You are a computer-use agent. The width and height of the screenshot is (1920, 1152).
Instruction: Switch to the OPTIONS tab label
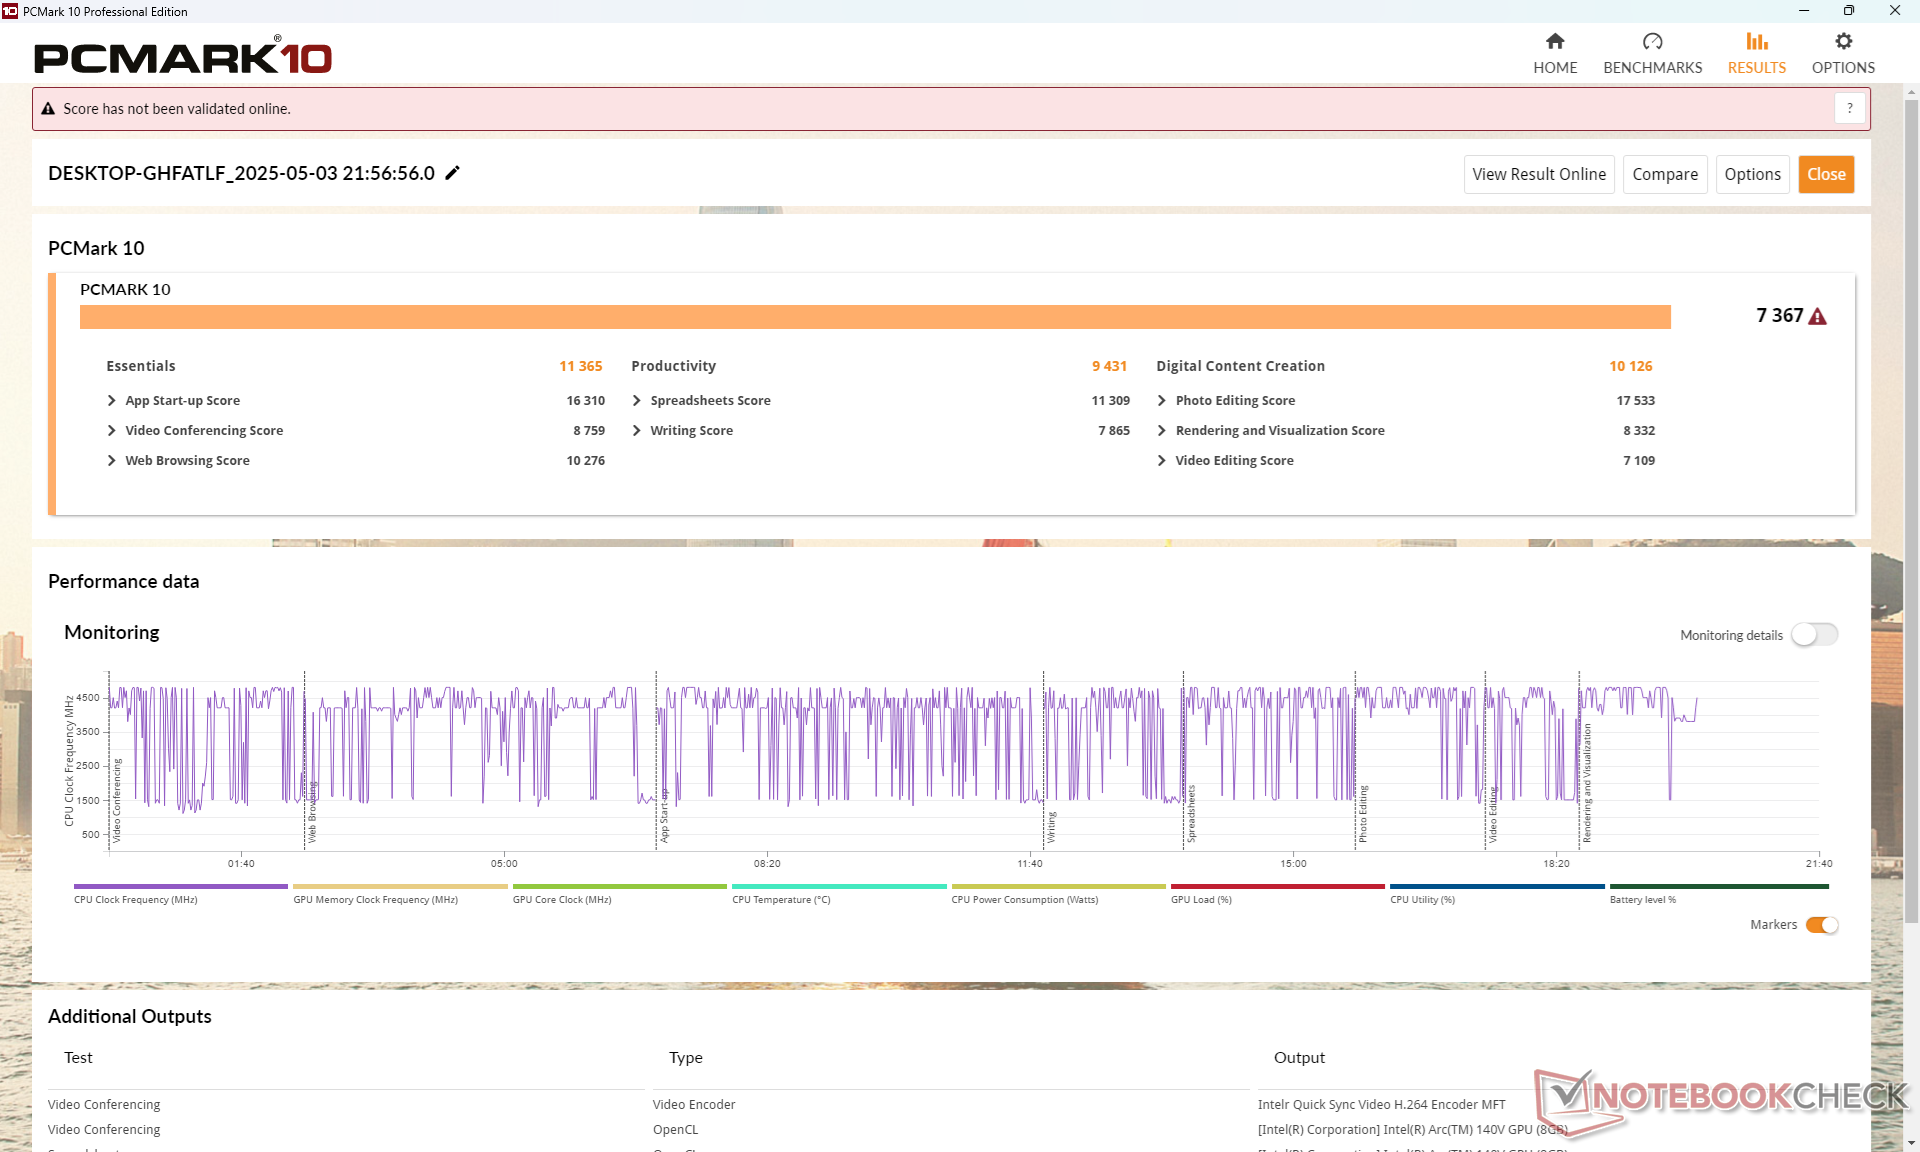pos(1843,68)
